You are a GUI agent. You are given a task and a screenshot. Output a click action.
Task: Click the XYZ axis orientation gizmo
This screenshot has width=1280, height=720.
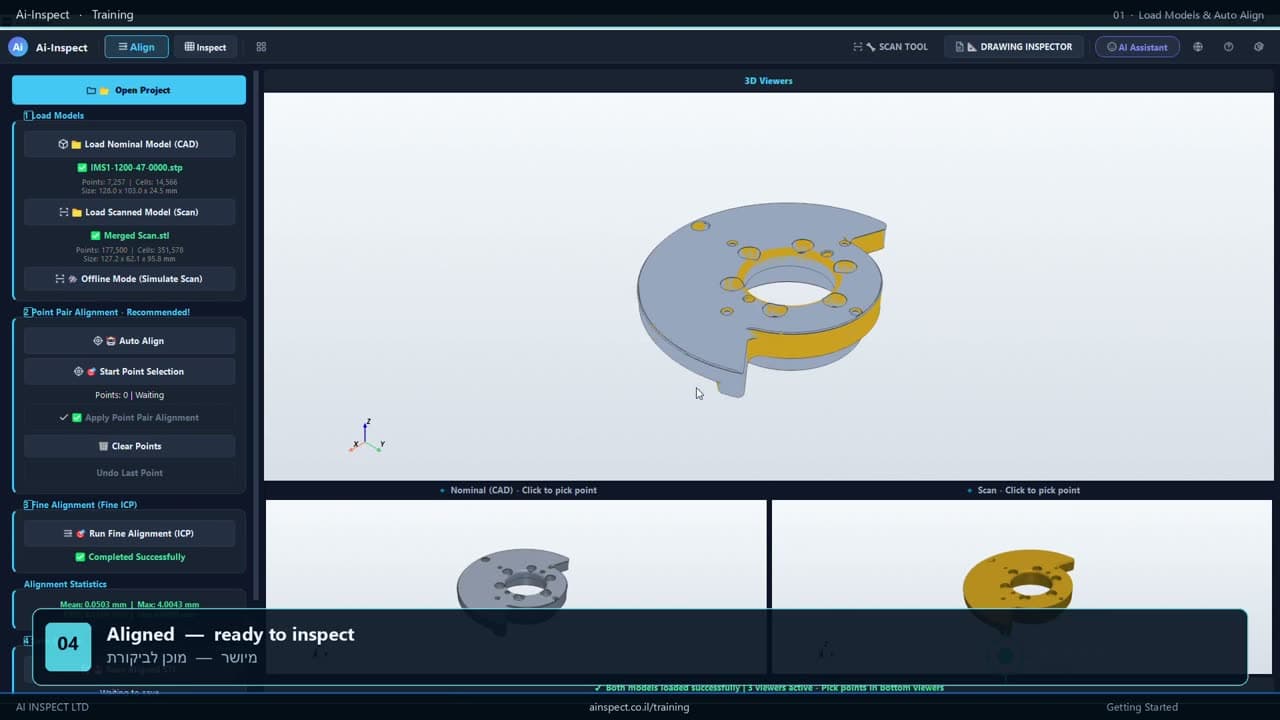pyautogui.click(x=367, y=436)
